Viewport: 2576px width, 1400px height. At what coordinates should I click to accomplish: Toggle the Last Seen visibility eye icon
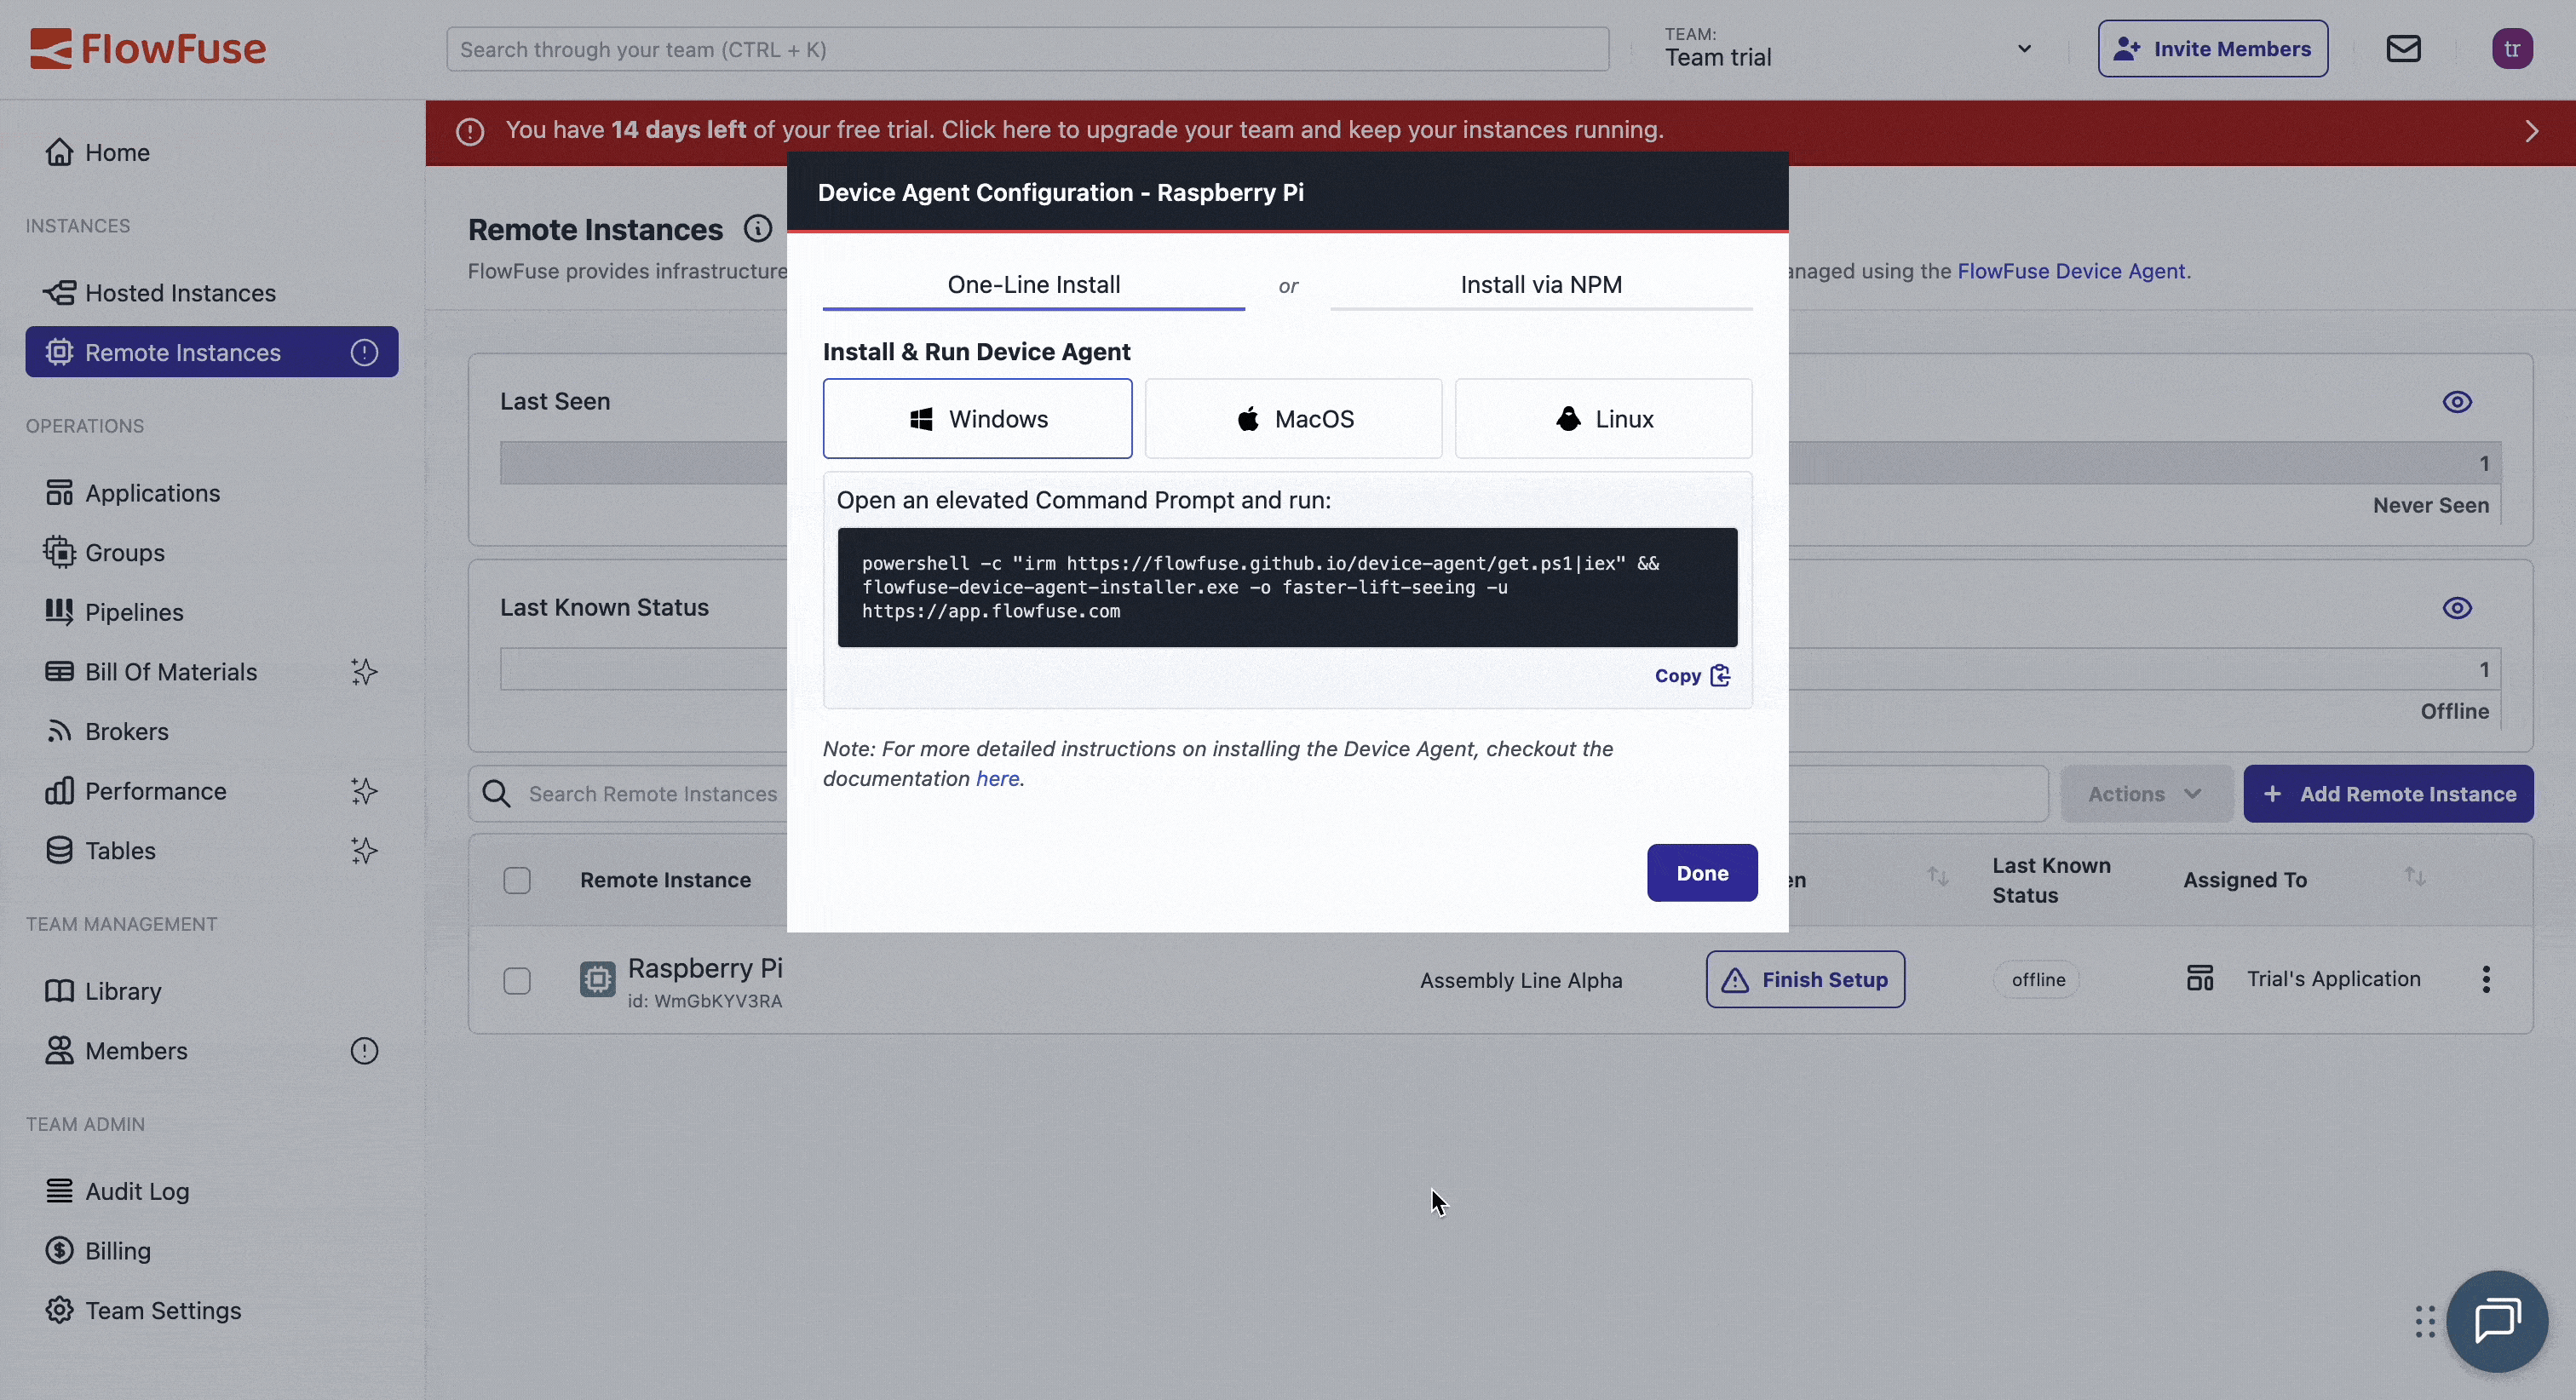pos(2458,402)
